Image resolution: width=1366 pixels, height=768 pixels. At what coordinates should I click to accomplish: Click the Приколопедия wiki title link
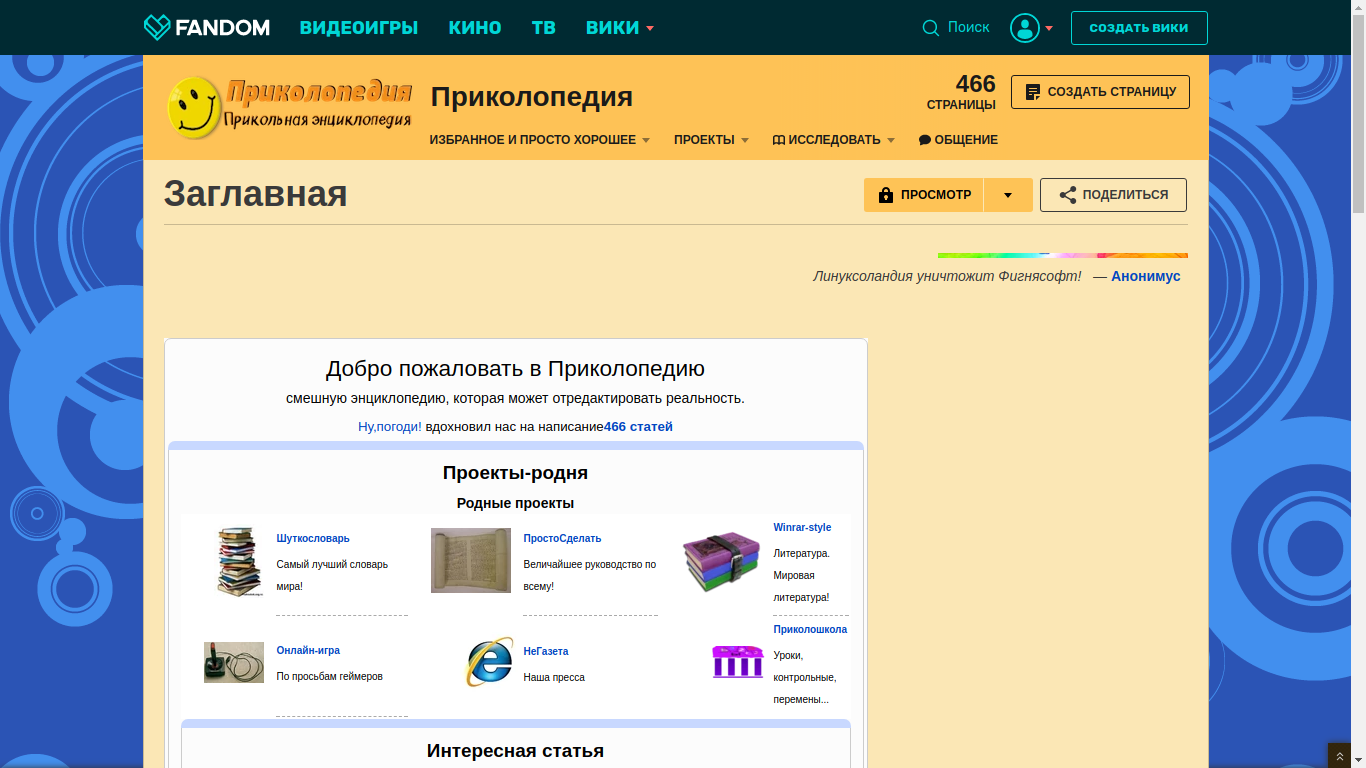pyautogui.click(x=532, y=97)
